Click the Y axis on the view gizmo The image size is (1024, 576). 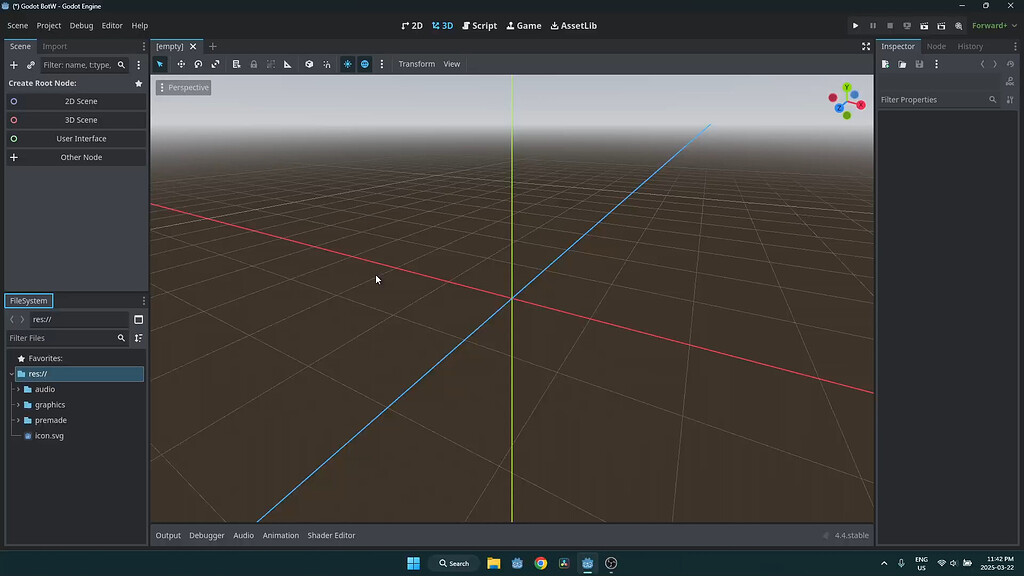pyautogui.click(x=846, y=87)
